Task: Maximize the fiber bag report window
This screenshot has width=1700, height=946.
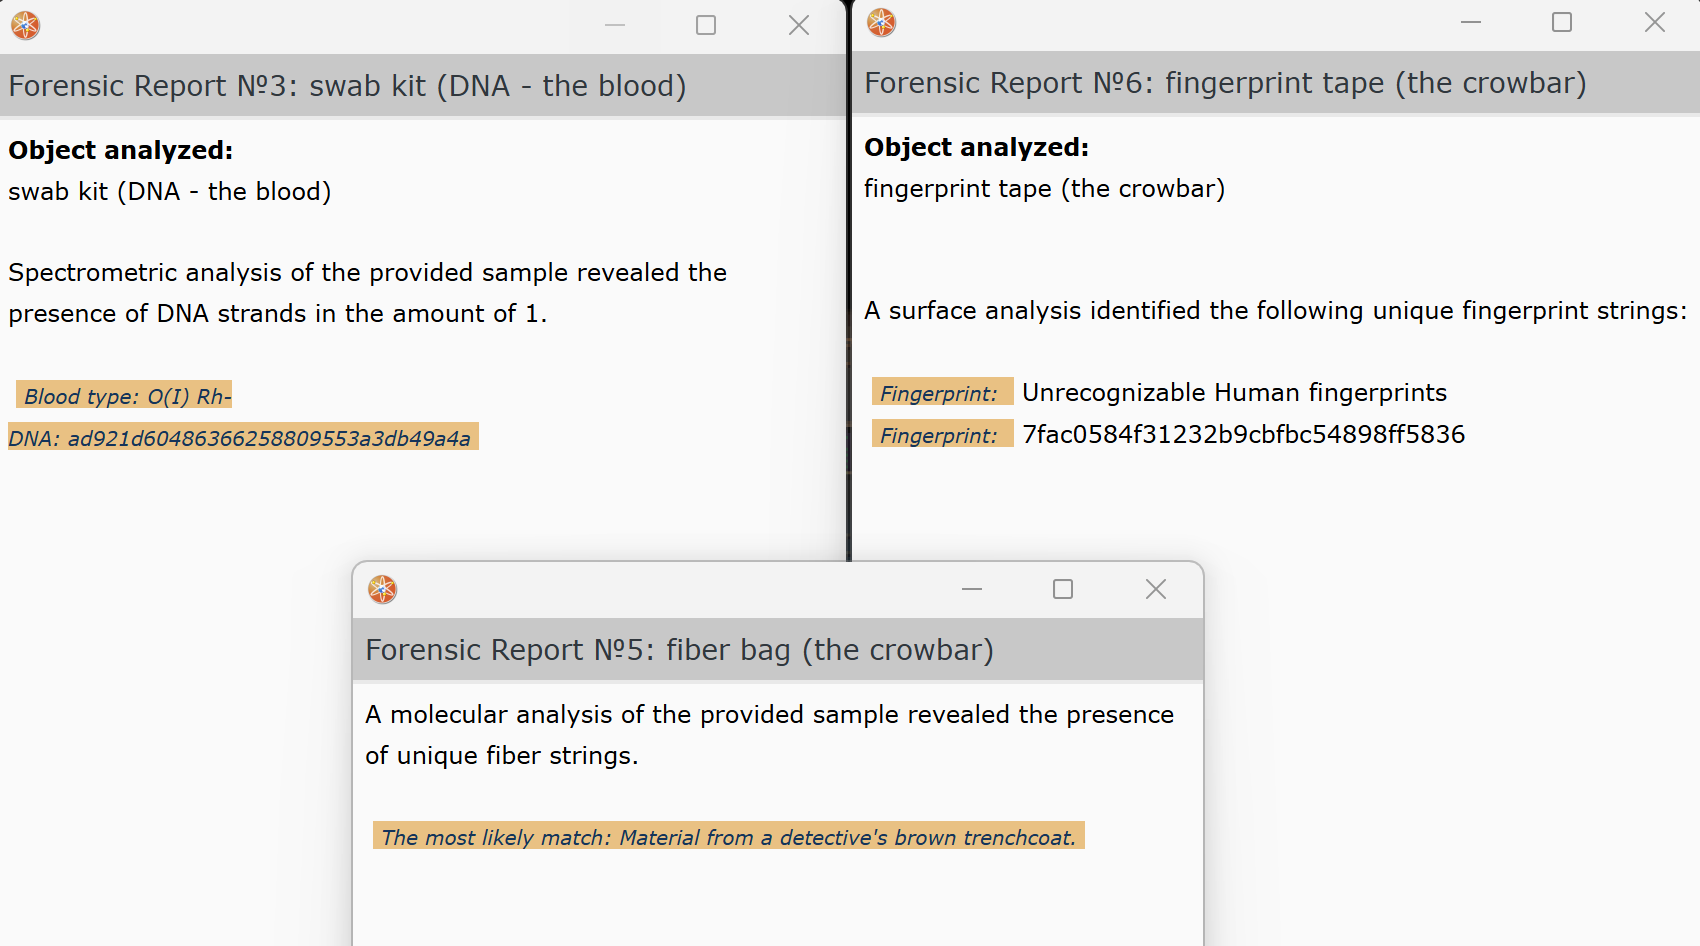Action: pos(1063,589)
